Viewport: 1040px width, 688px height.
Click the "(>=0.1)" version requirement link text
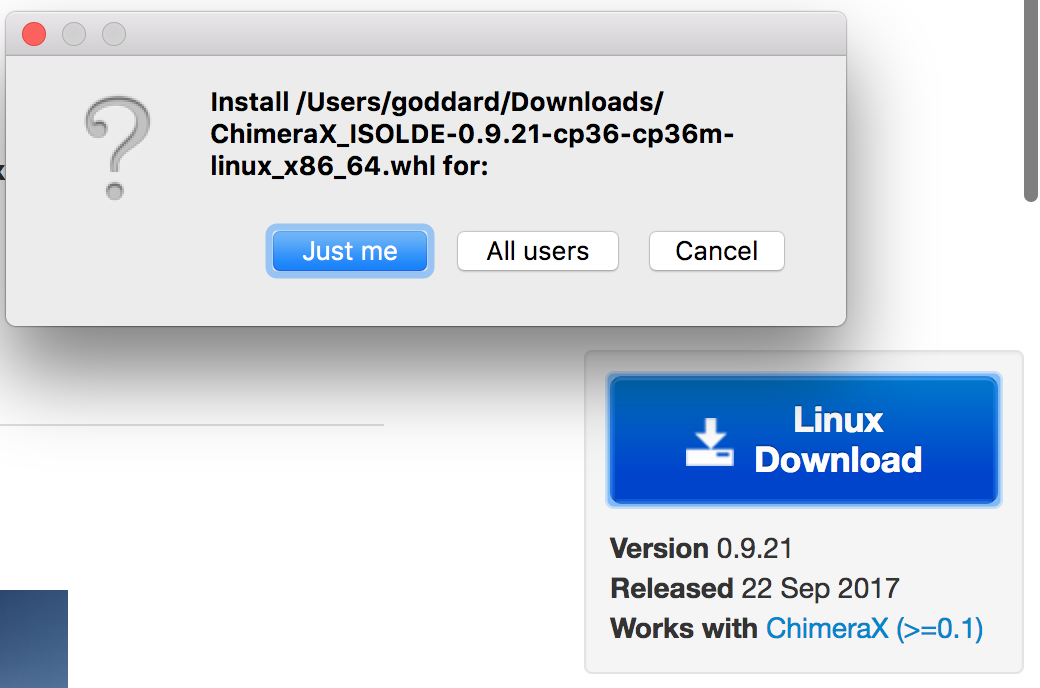pyautogui.click(x=939, y=628)
